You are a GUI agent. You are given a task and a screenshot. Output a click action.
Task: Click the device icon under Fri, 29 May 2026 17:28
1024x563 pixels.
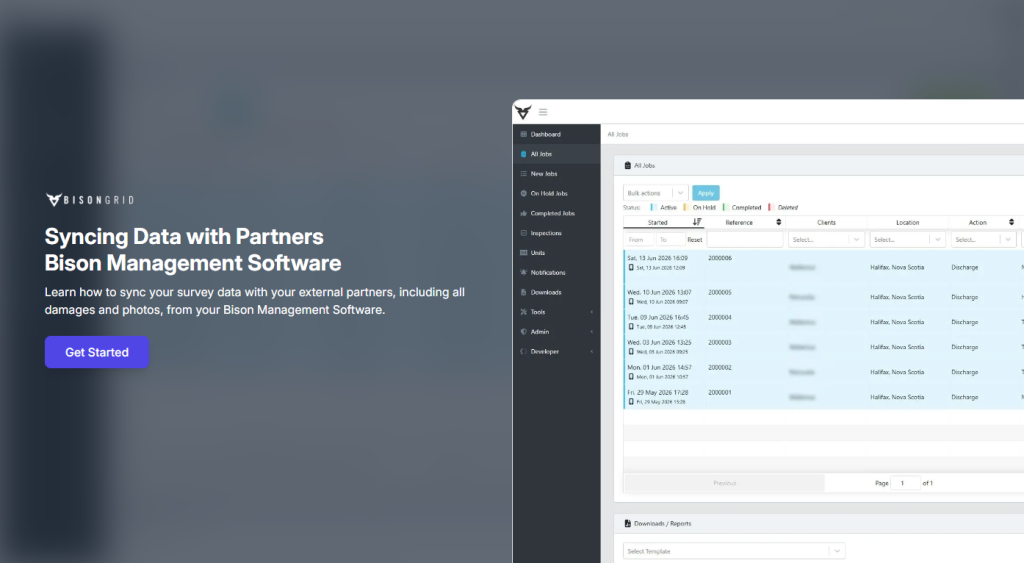click(631, 402)
